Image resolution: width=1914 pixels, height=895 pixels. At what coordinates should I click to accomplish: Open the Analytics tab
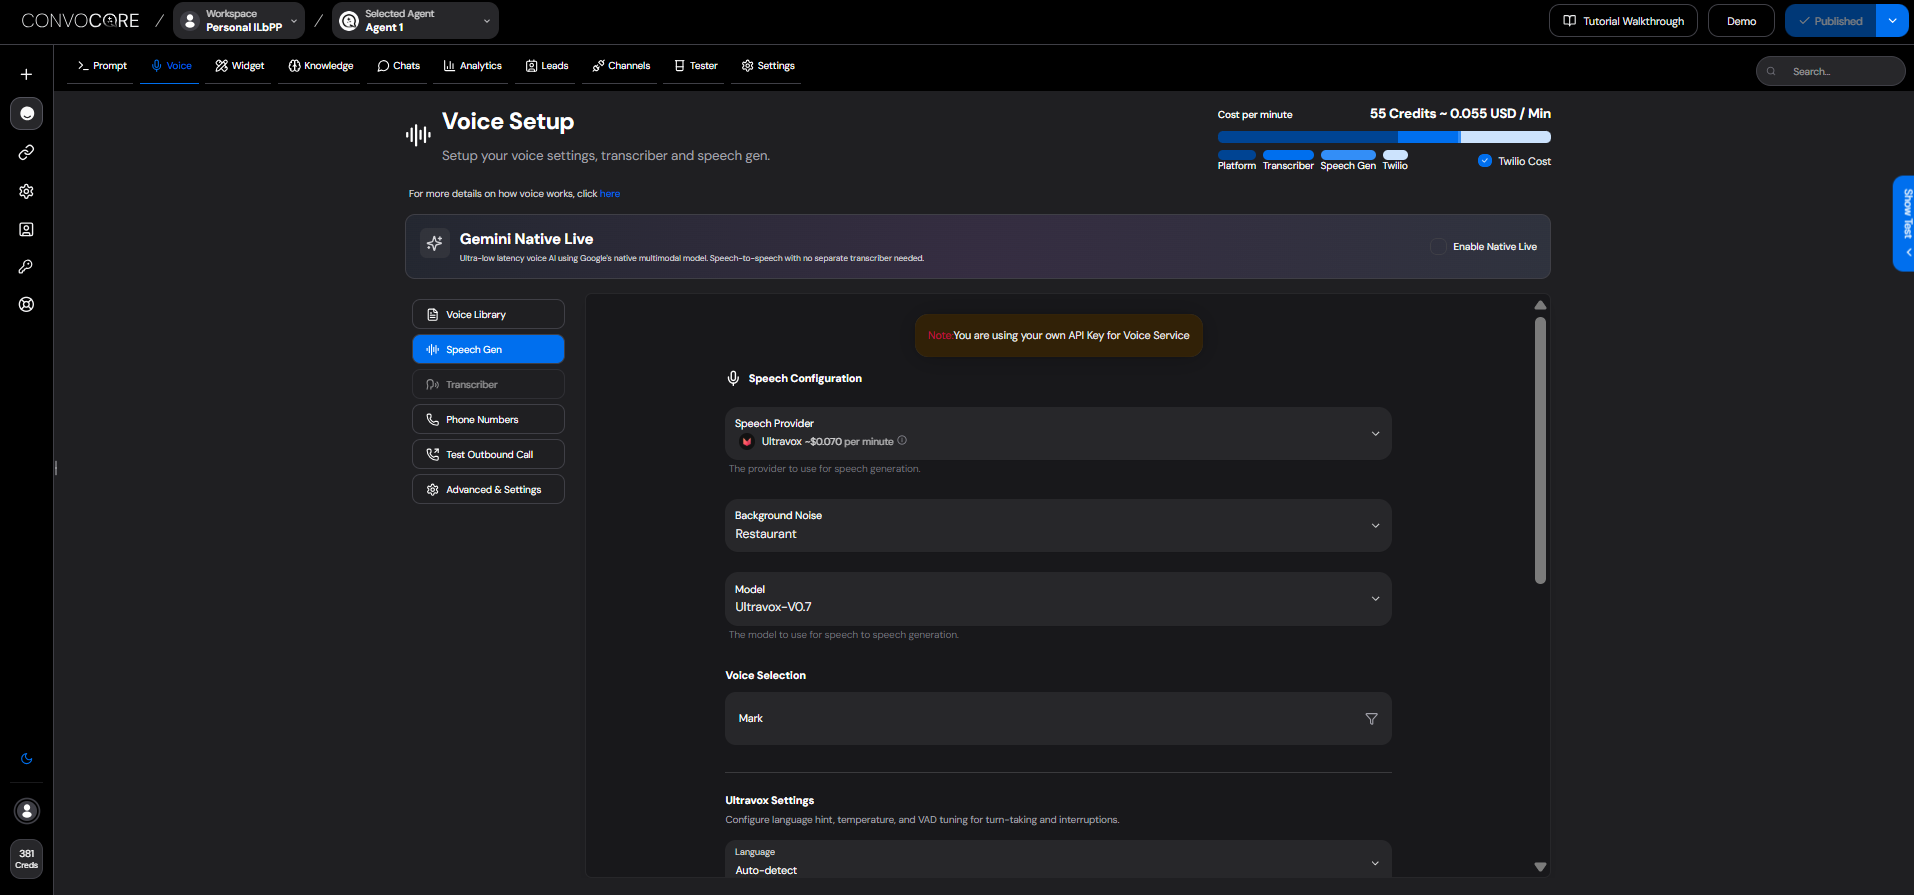point(473,66)
